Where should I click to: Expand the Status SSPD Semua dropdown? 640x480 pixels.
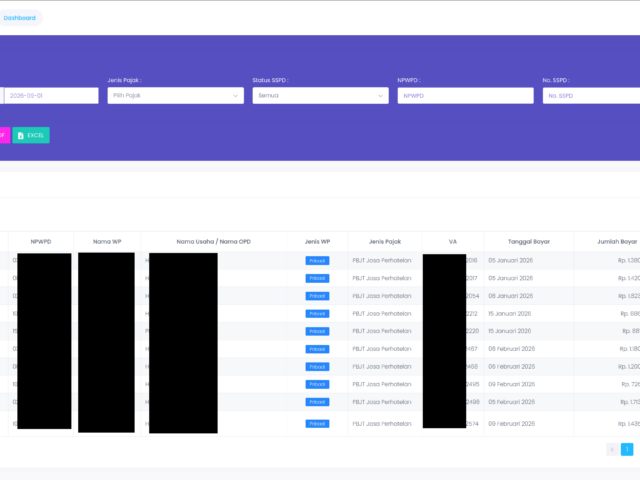point(320,96)
